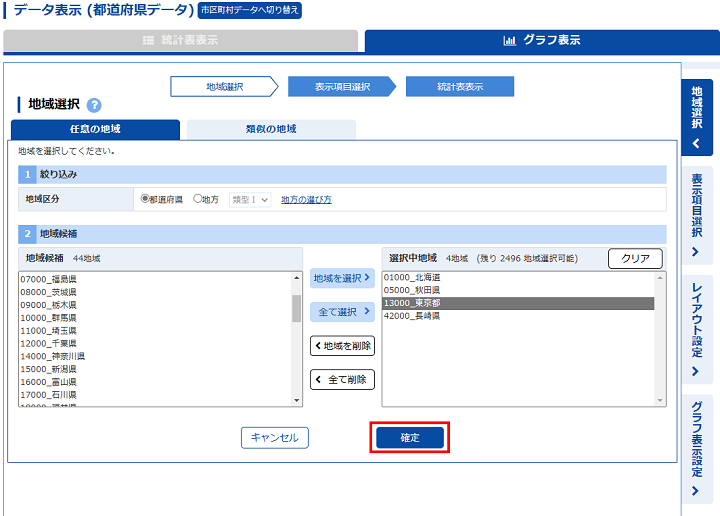Screen dimensions: 720x516
Task: Expand the グラフ表示設定 side panel tab
Action: coord(697,449)
